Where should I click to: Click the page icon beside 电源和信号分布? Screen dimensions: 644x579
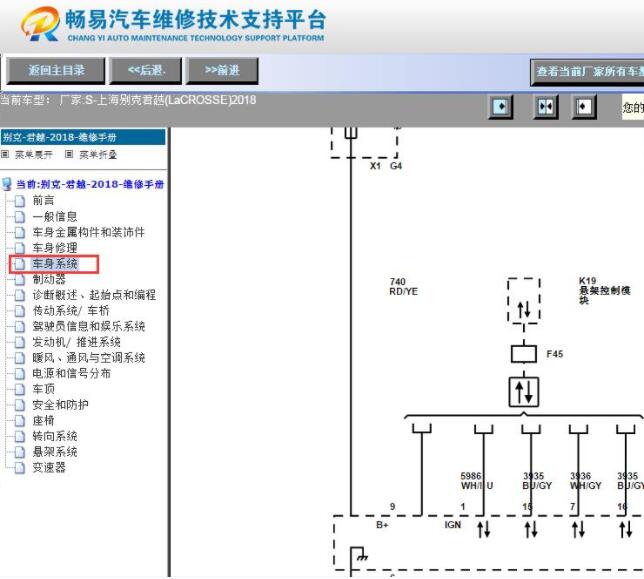point(20,374)
